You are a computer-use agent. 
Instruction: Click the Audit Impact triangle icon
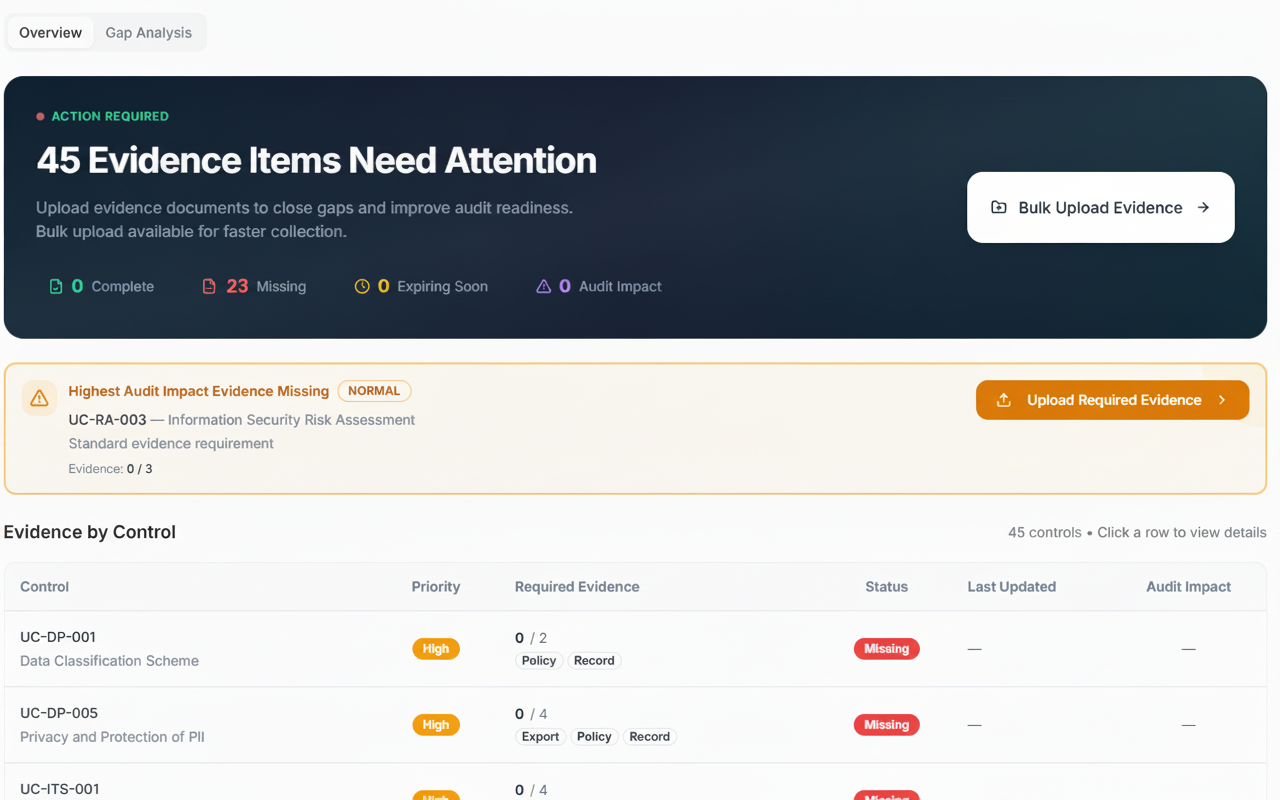pos(543,286)
